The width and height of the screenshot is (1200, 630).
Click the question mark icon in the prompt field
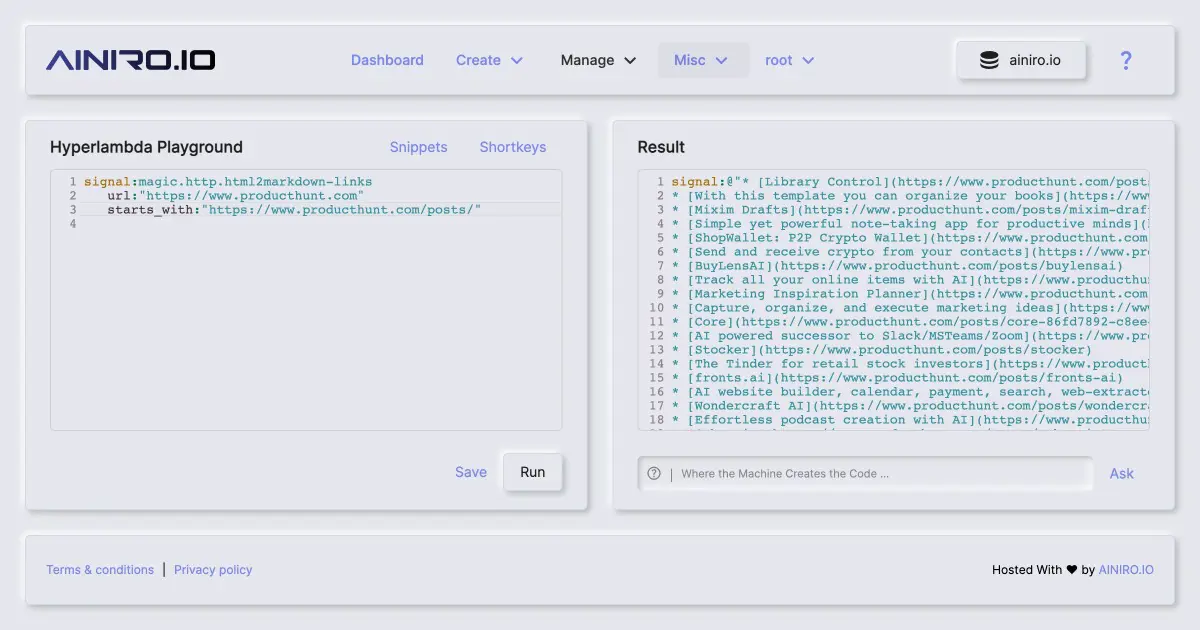click(654, 474)
